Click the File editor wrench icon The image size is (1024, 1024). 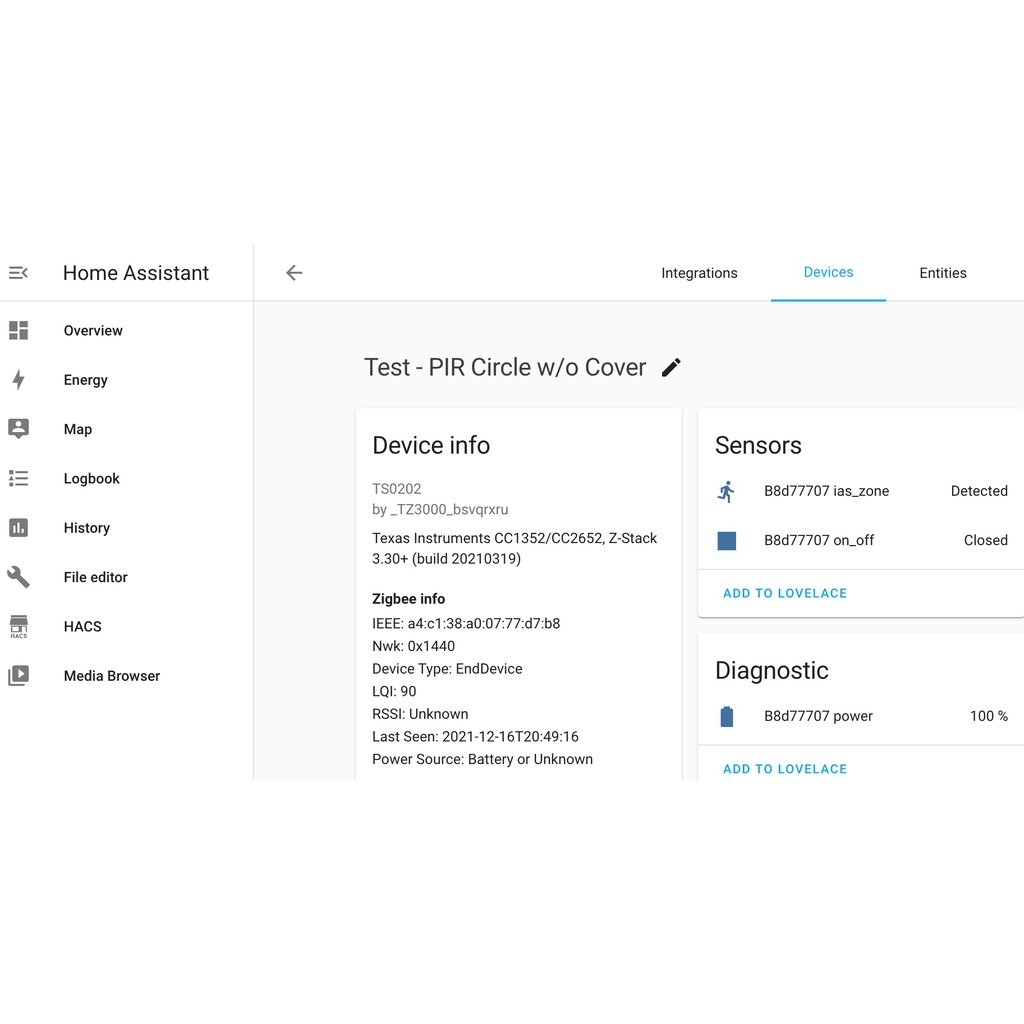18,577
